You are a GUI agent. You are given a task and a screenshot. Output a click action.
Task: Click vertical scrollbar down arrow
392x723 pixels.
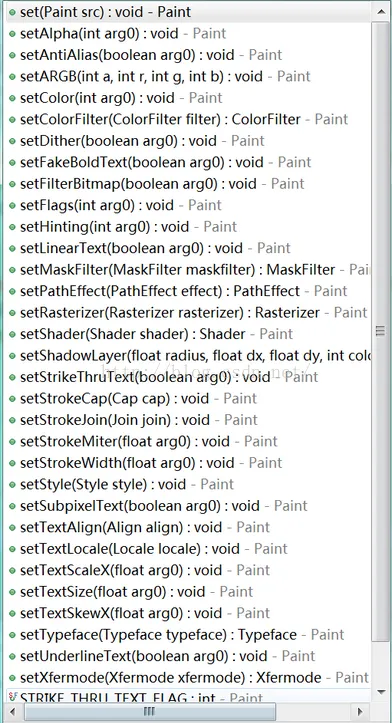(381, 692)
